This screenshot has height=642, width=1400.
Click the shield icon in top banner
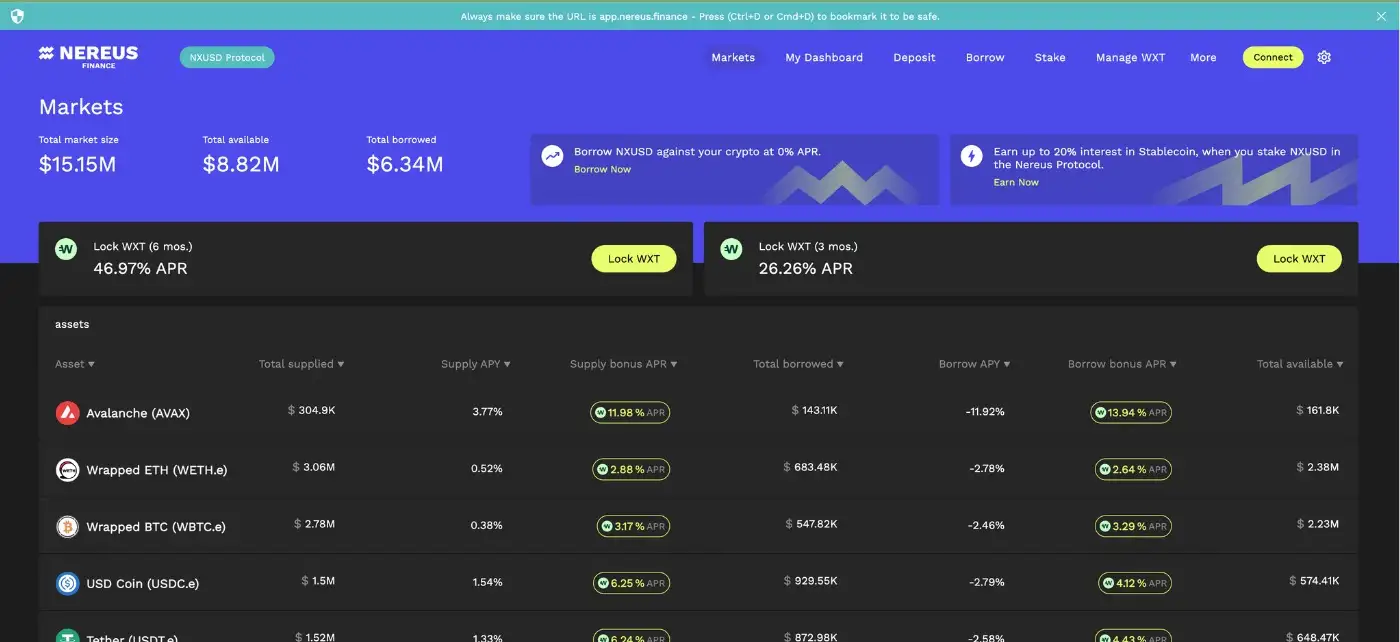17,16
